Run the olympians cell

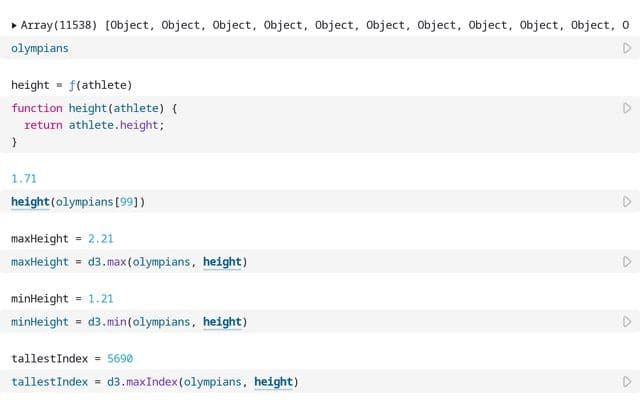pyautogui.click(x=627, y=48)
